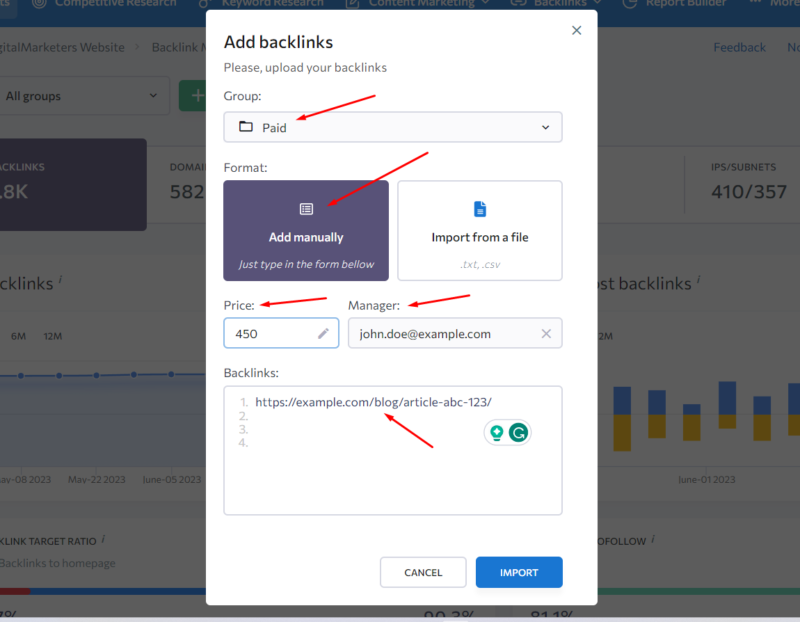Click the DOMAINS count 582
This screenshot has width=800, height=622.
(x=188, y=192)
